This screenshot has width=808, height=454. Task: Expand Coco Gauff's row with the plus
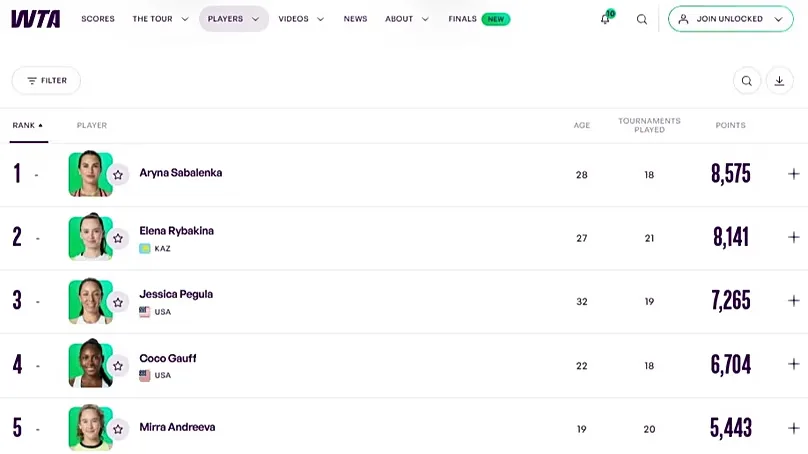[794, 364]
